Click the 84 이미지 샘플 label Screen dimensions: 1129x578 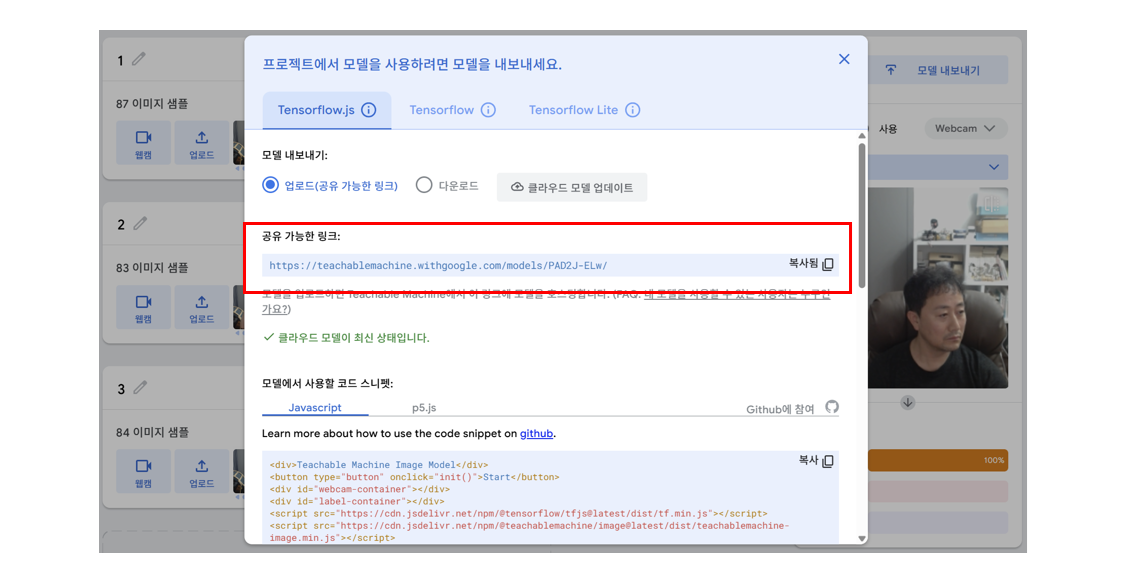point(152,432)
